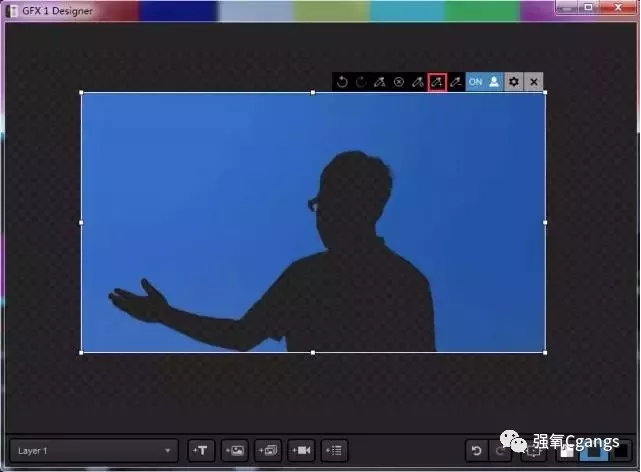
Task: Click the greyed-out redo arrow in key toolbar
Action: pos(361,82)
